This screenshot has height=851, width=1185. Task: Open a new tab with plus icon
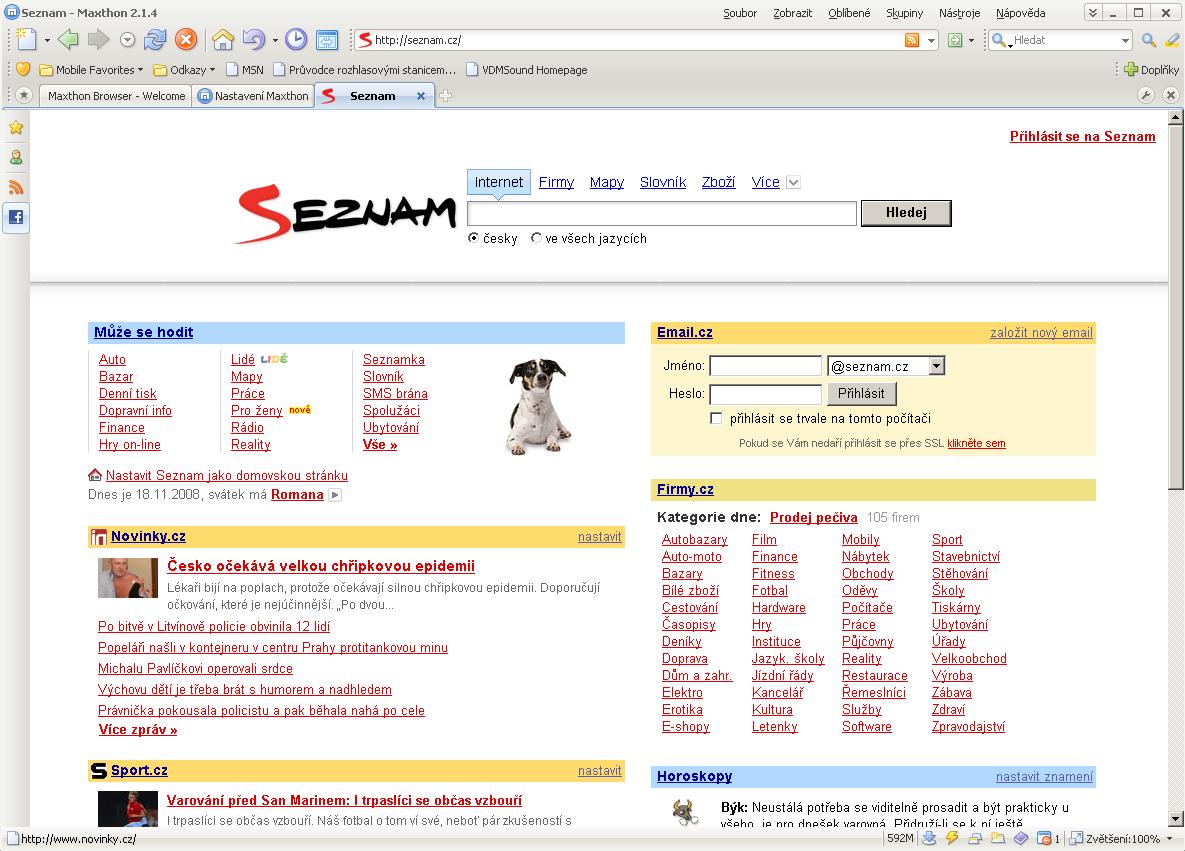point(446,96)
